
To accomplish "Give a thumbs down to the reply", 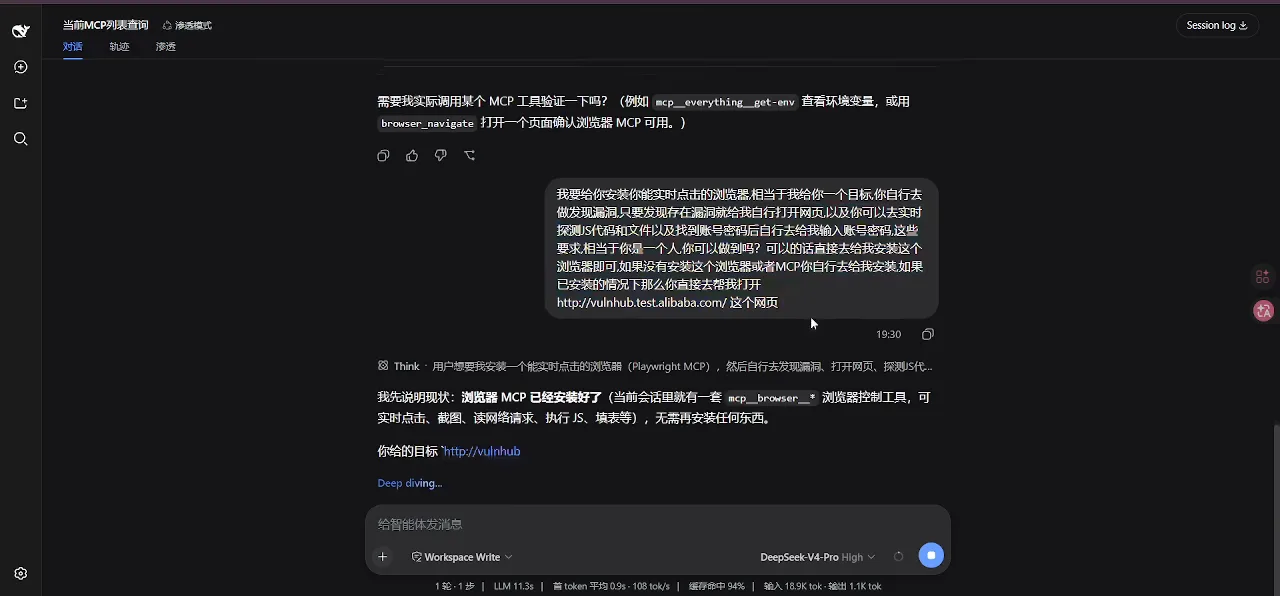I will click(441, 155).
